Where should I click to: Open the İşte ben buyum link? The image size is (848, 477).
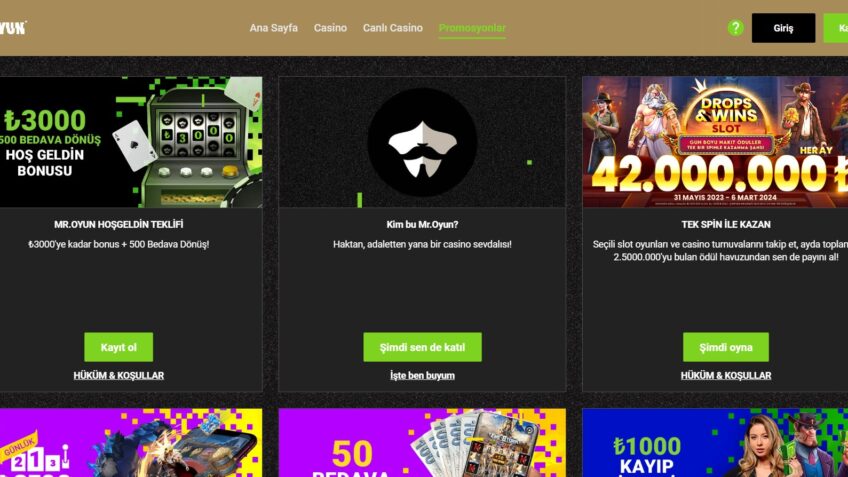tap(422, 375)
